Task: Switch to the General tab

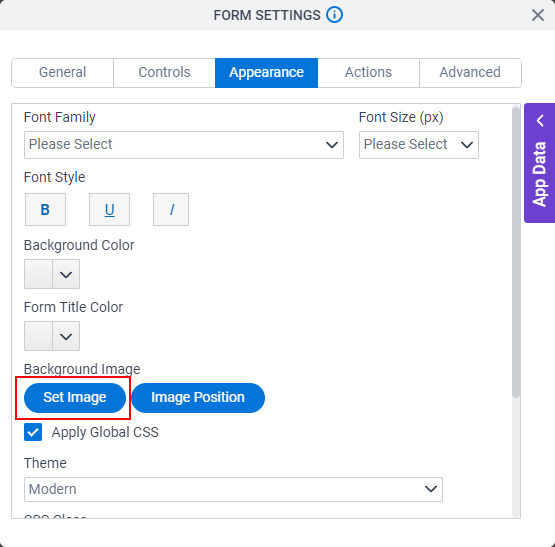Action: (63, 73)
